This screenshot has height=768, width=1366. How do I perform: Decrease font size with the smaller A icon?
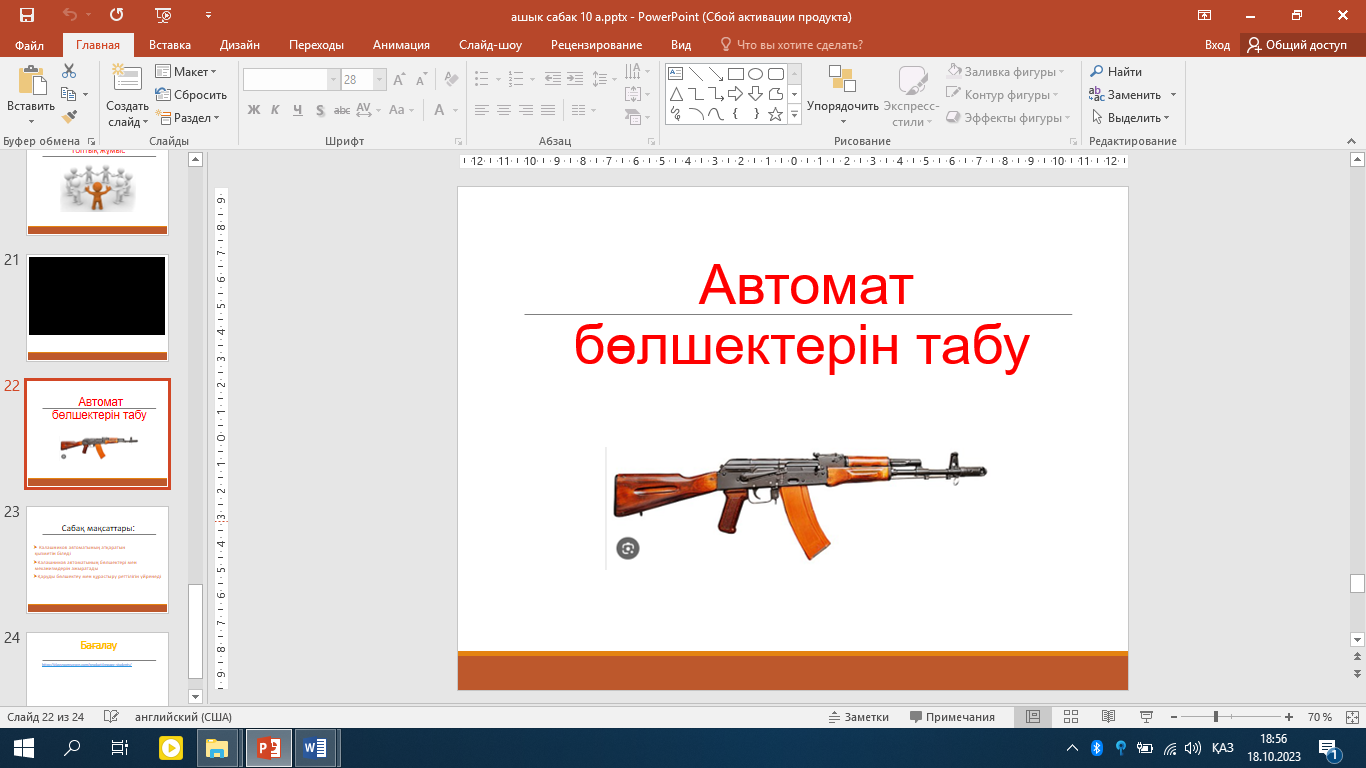coord(421,80)
